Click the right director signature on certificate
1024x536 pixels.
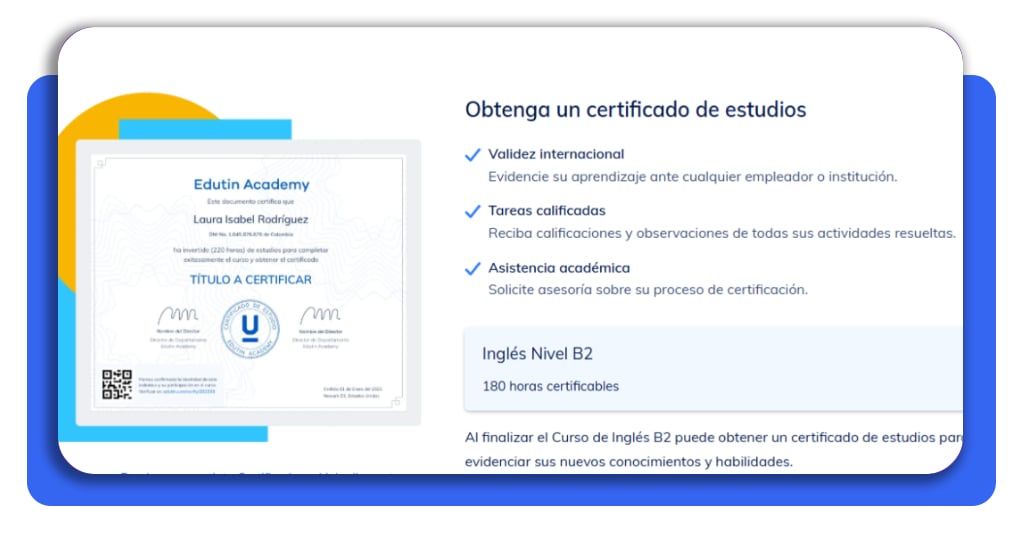click(x=320, y=315)
